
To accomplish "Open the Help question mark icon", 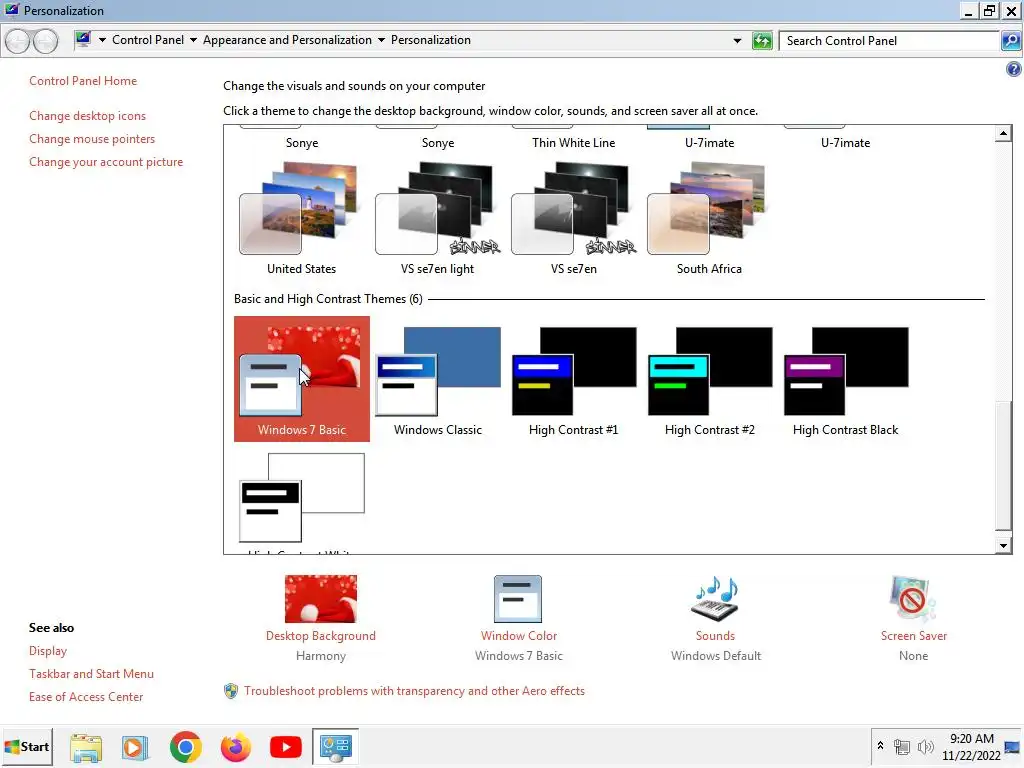I will [x=1014, y=69].
